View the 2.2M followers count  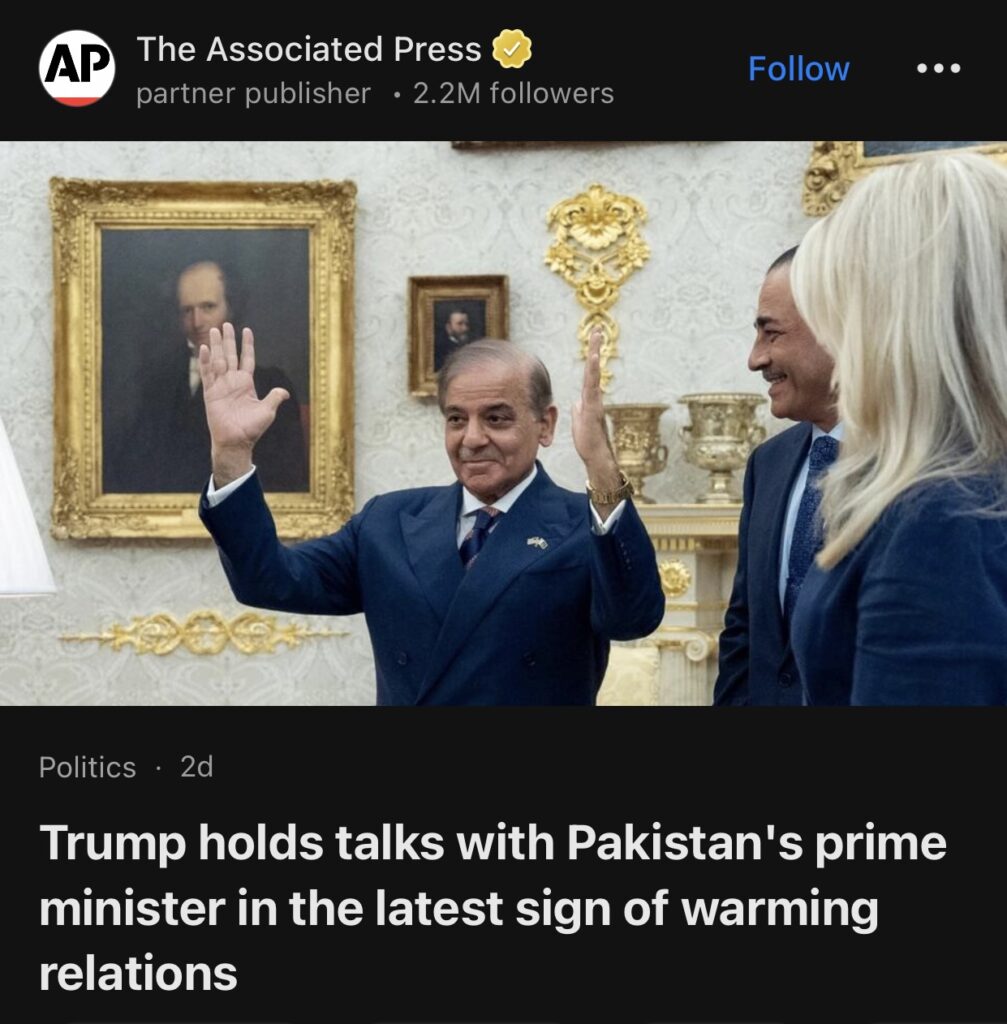[x=513, y=93]
